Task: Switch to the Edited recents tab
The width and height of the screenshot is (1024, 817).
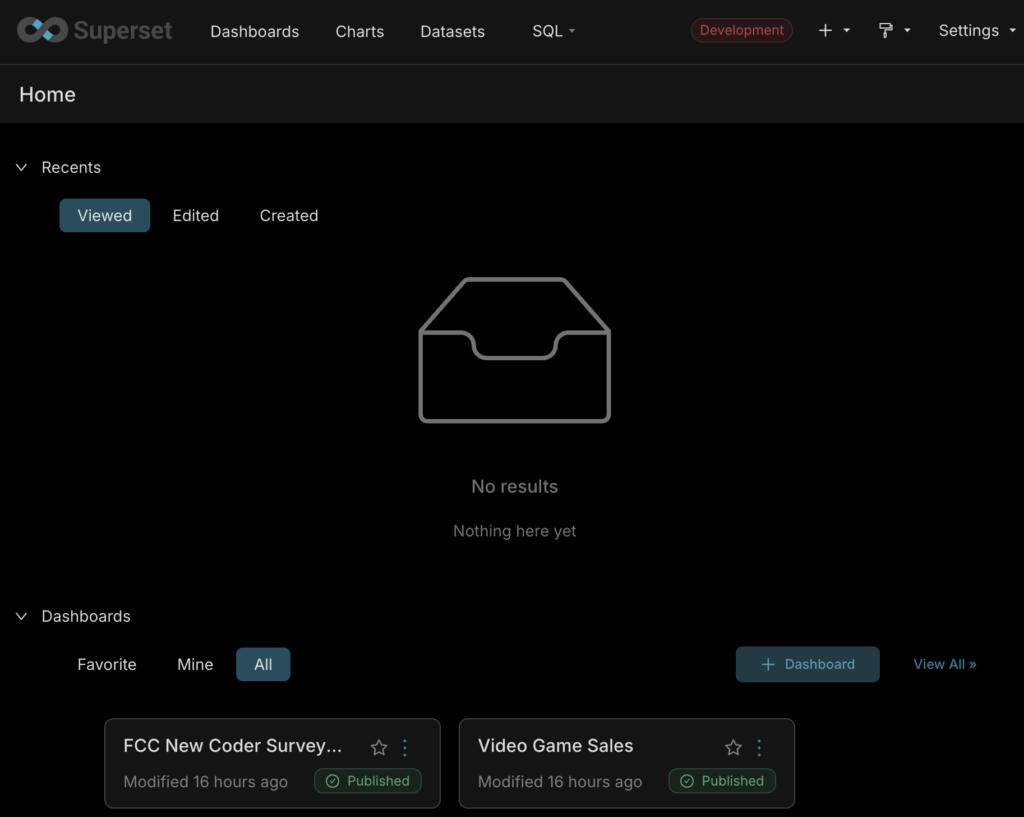Action: coord(195,215)
